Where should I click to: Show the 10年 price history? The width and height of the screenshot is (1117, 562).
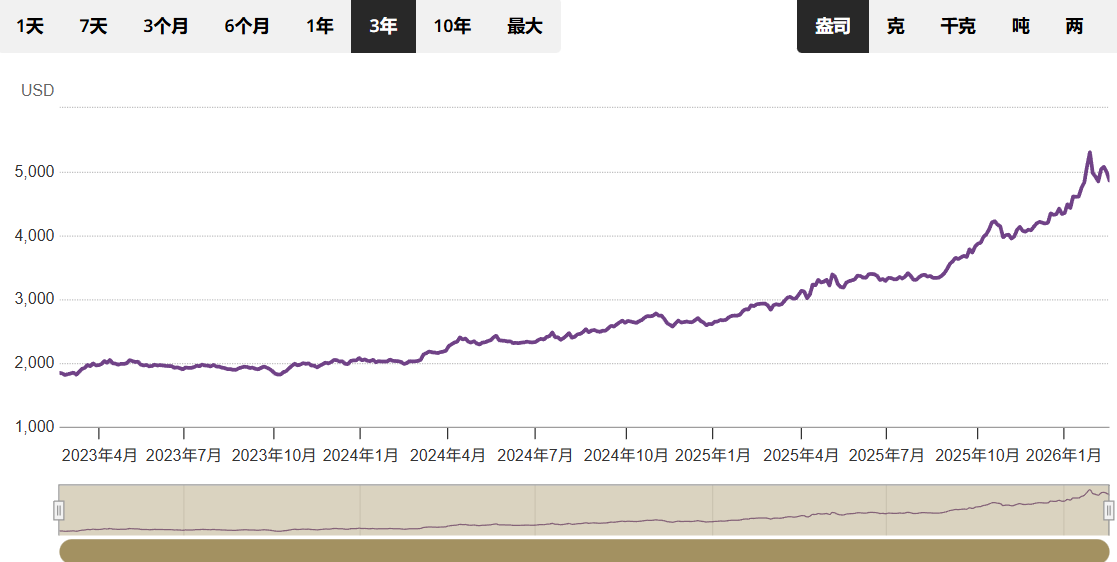452,26
